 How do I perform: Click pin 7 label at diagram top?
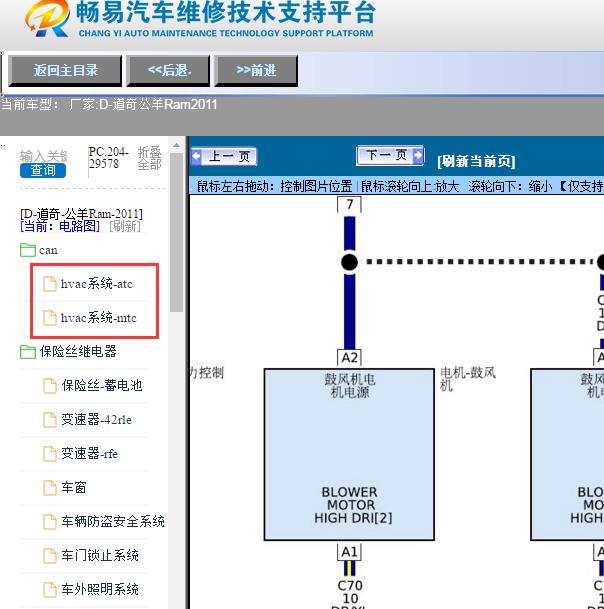point(350,204)
